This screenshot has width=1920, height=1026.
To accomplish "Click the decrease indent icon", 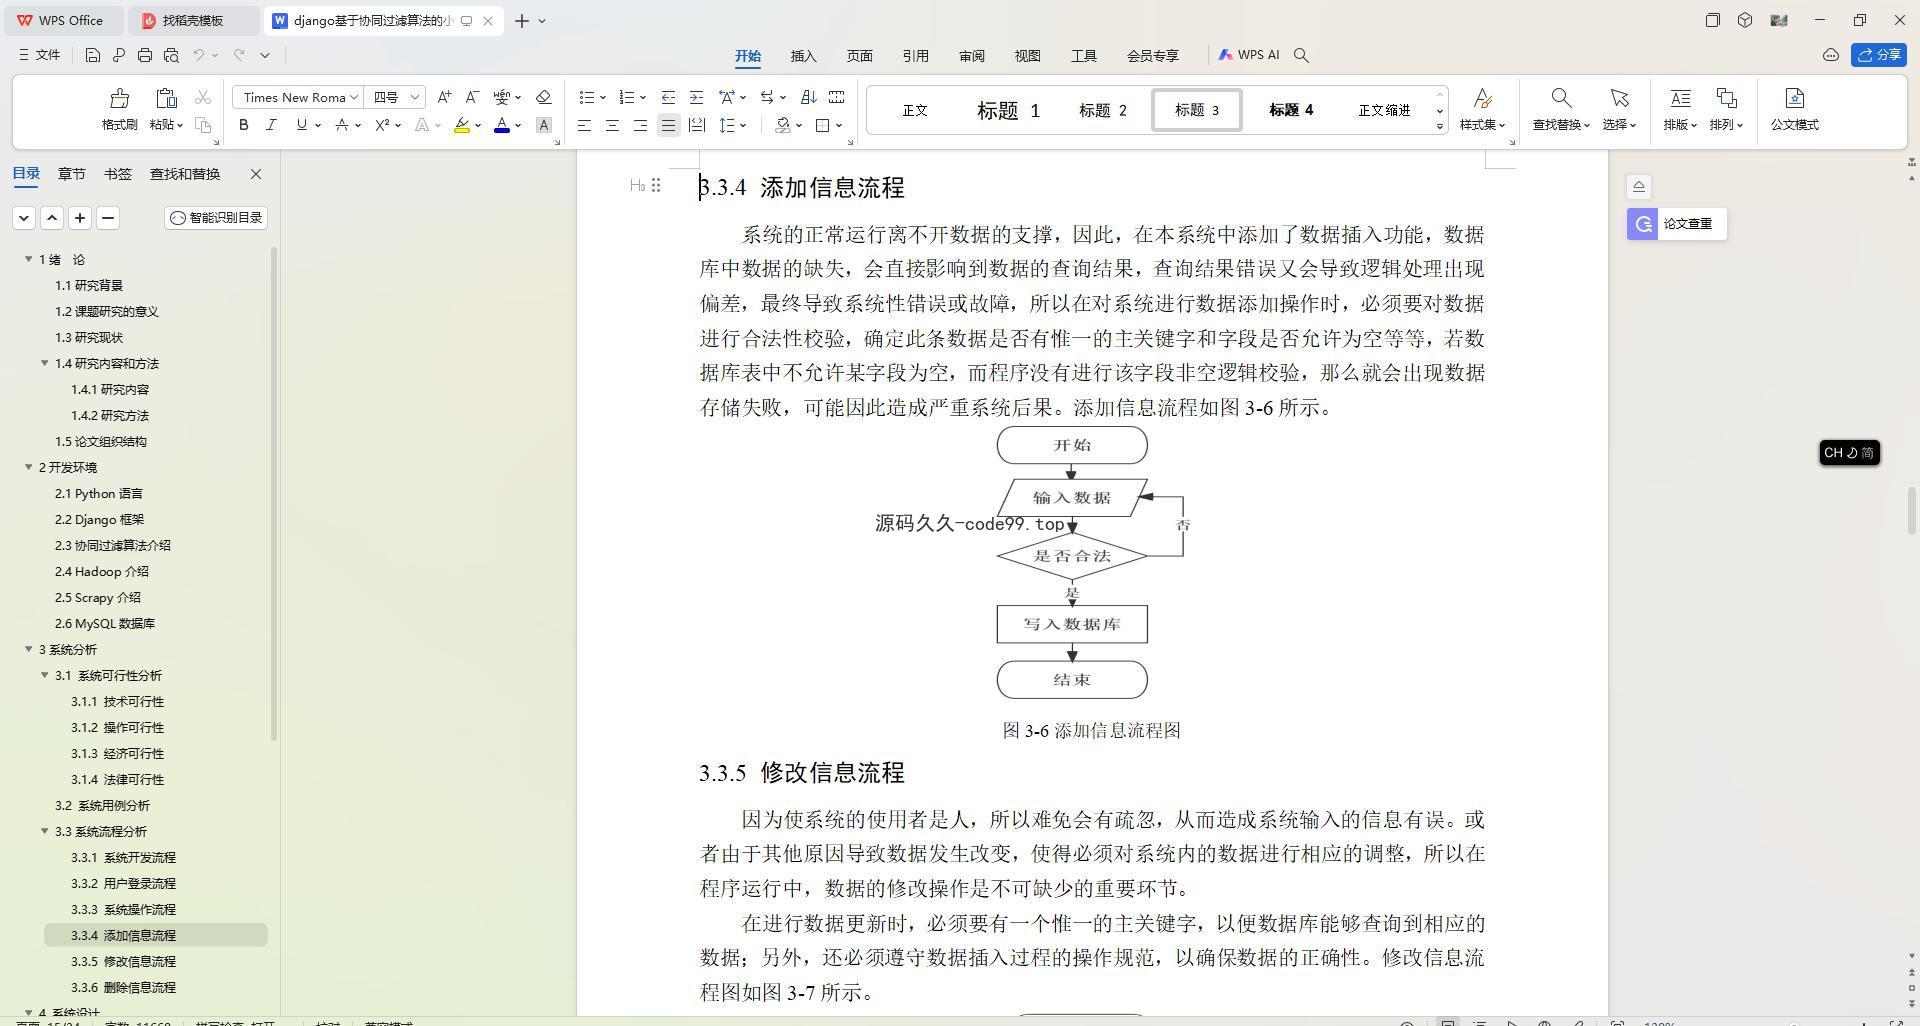I will tap(668, 97).
